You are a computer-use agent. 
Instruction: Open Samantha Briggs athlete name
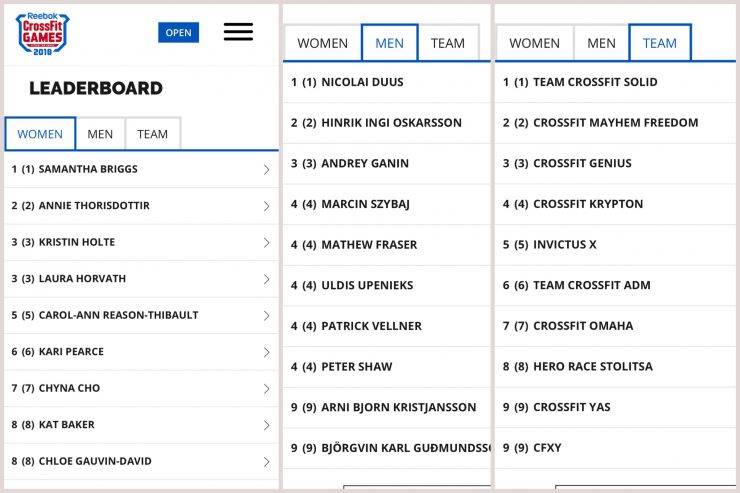88,169
